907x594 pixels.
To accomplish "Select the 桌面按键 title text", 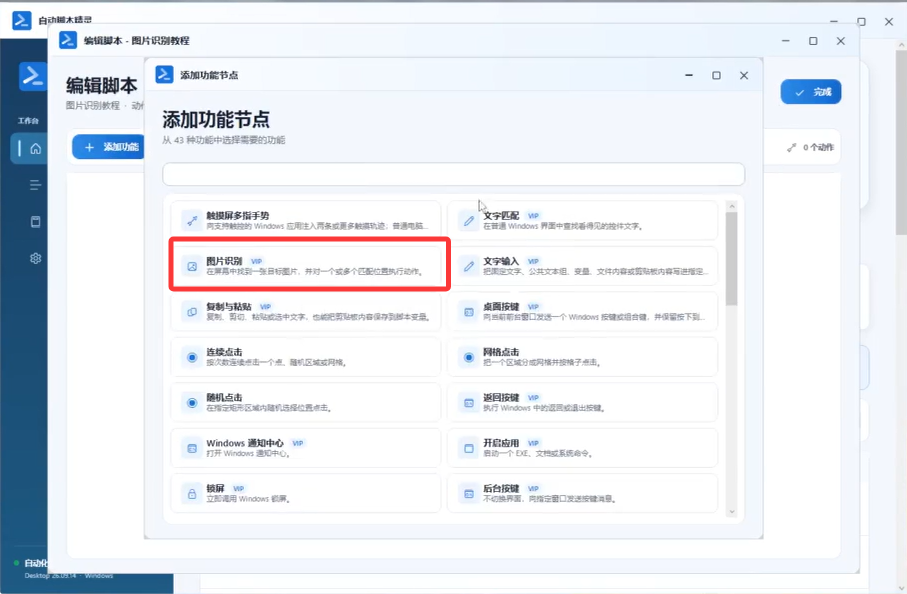I will point(502,307).
